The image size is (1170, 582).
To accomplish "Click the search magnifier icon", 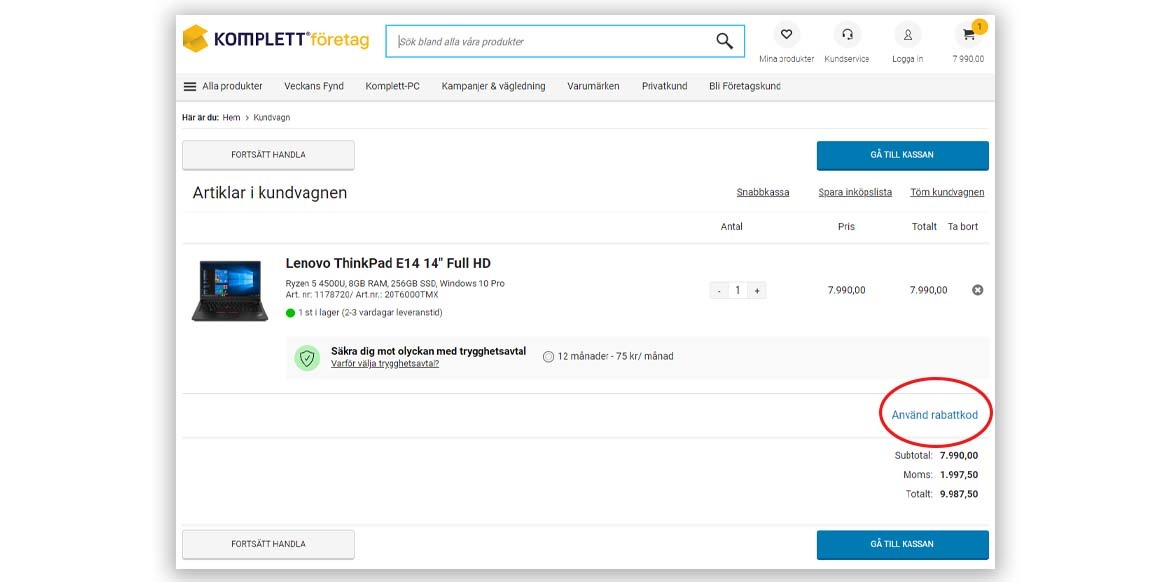I will (x=724, y=41).
